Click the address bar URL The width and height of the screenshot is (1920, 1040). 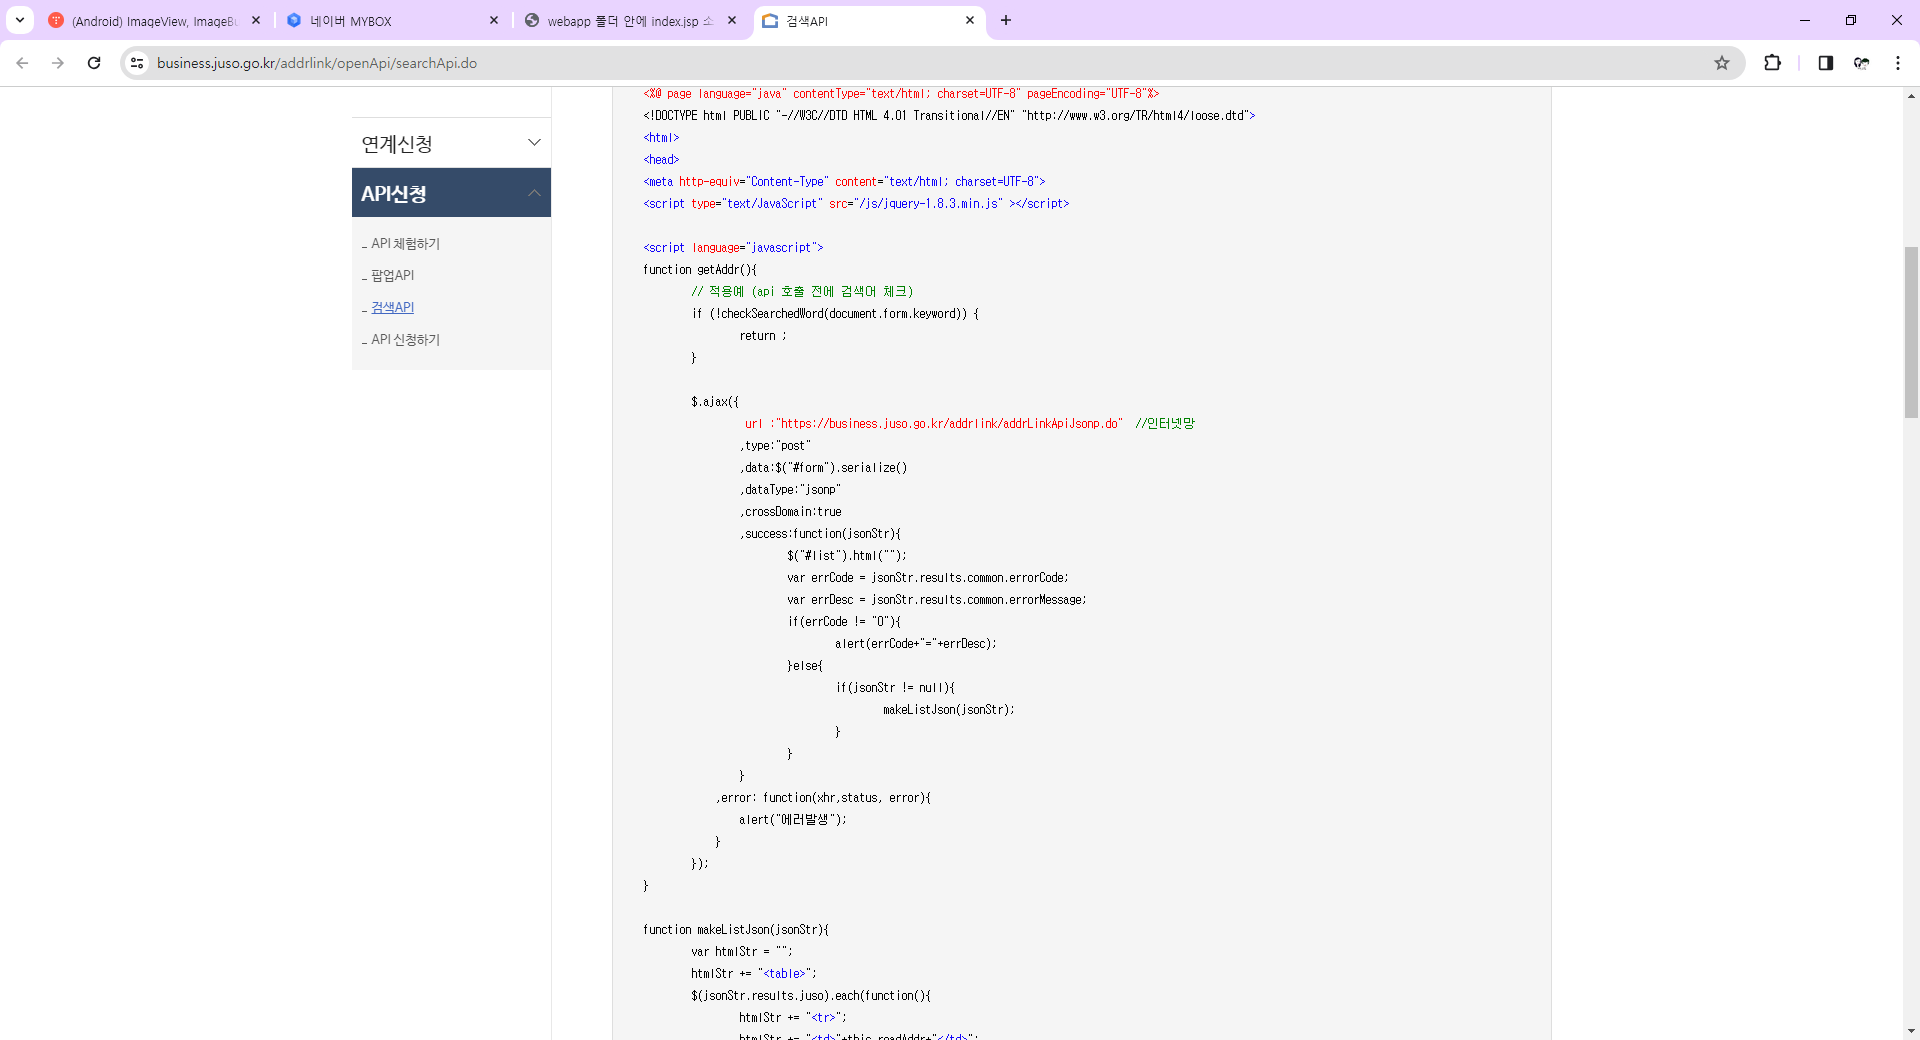coord(316,63)
